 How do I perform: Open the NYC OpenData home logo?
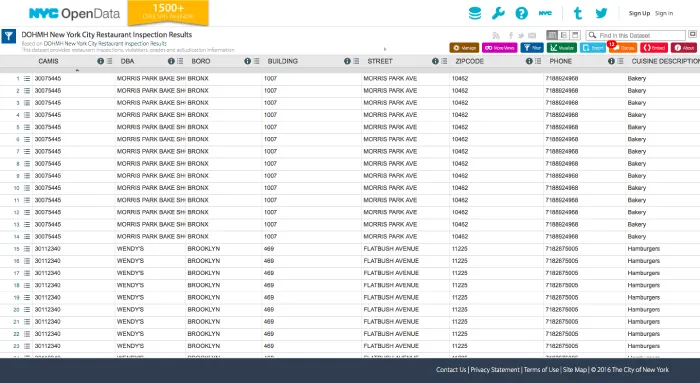click(x=74, y=13)
